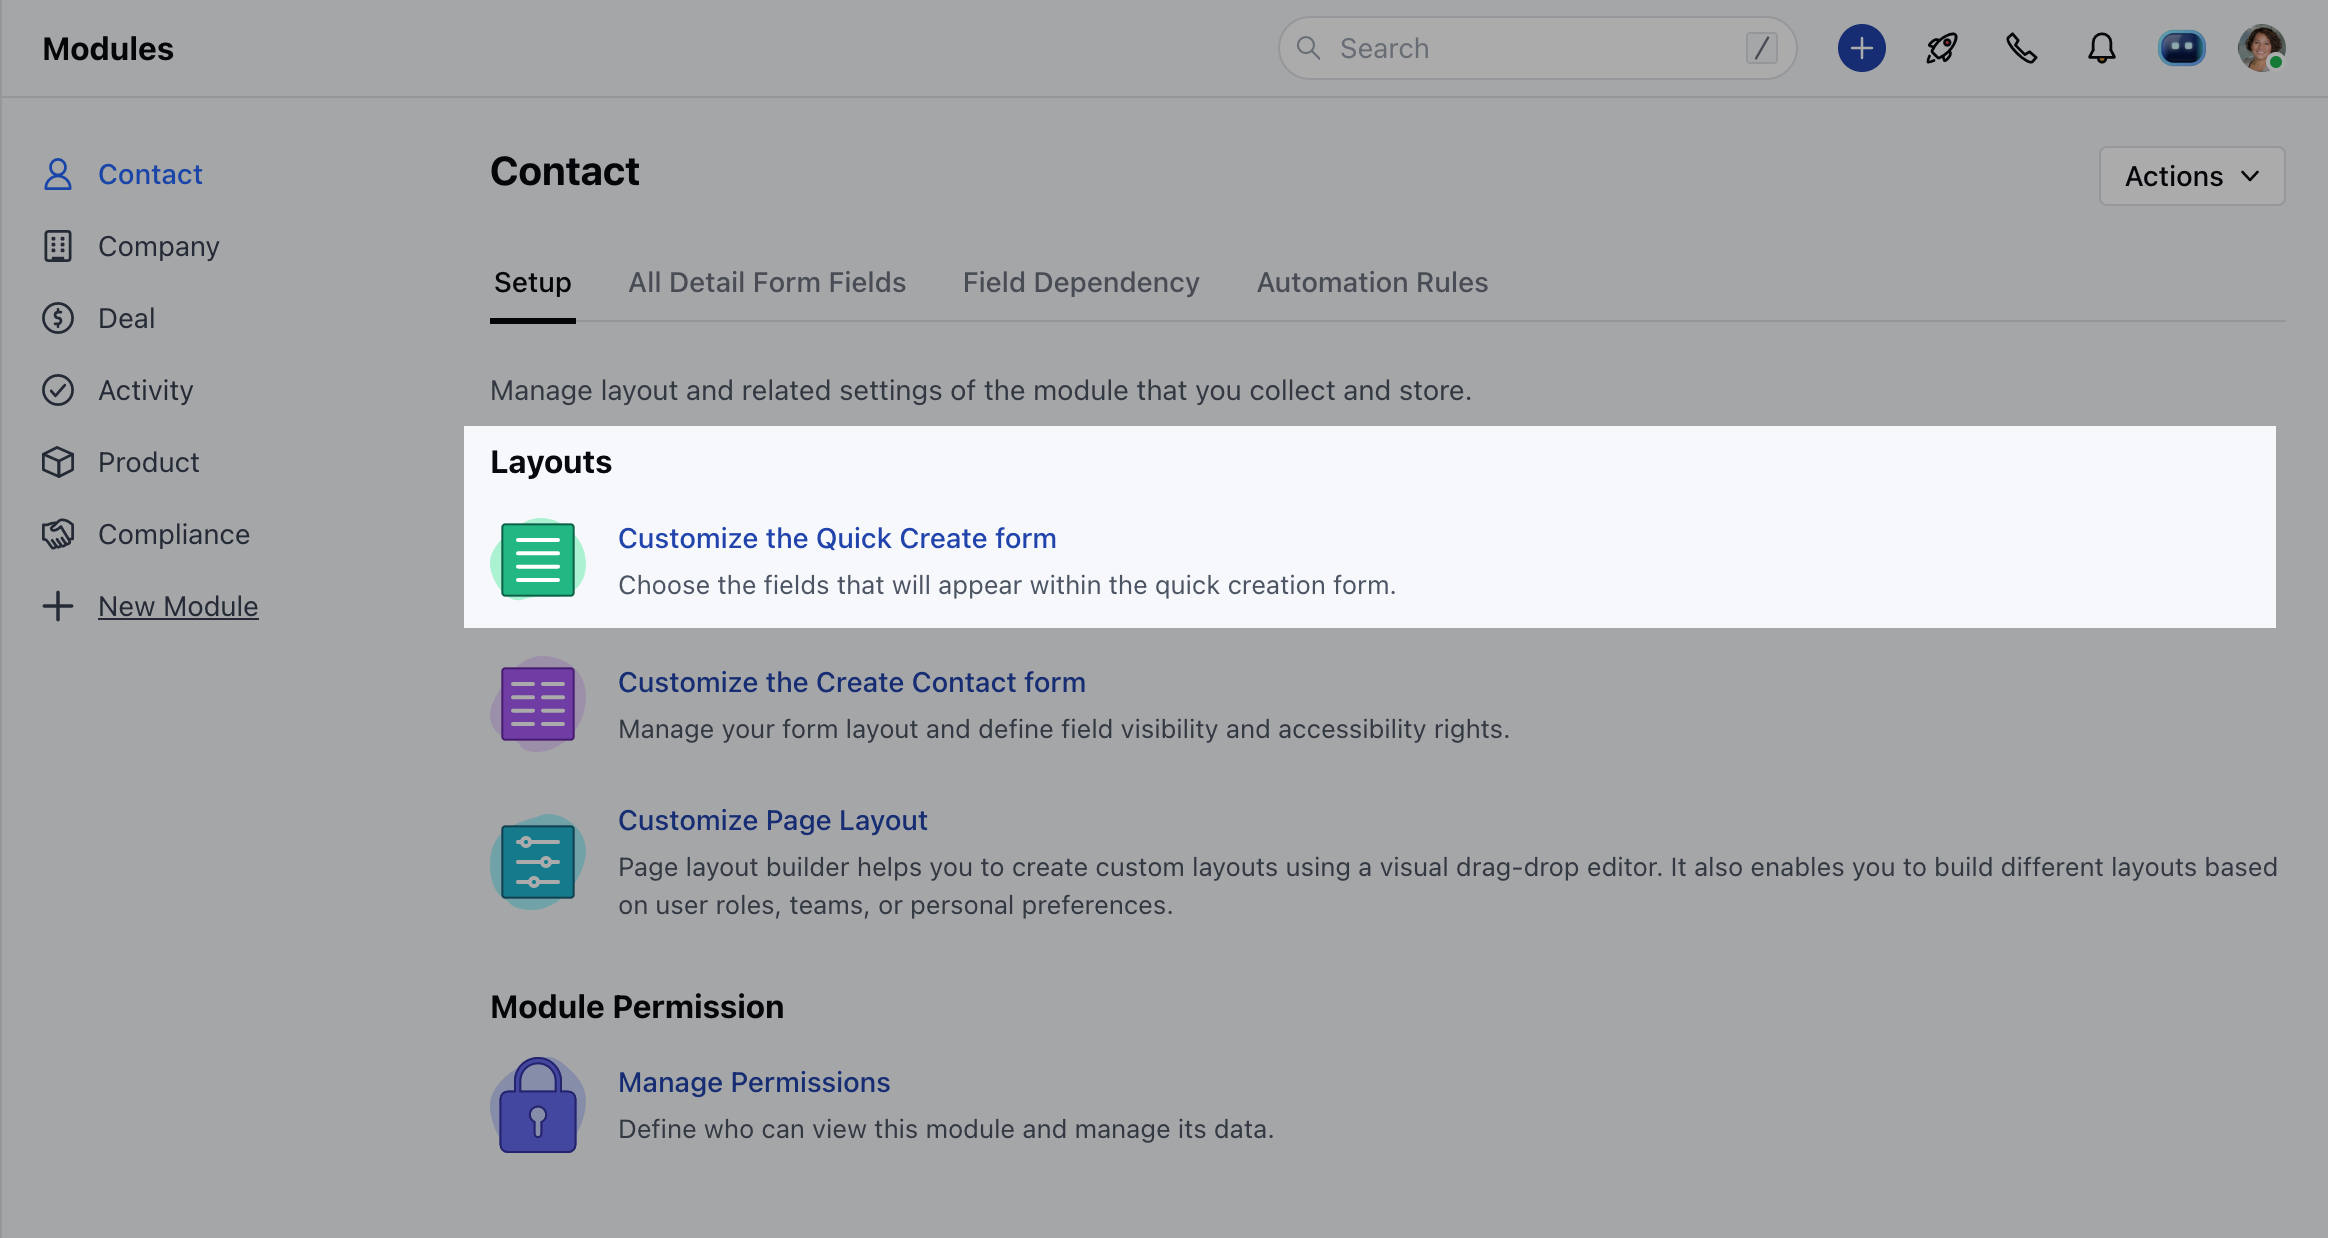This screenshot has height=1238, width=2328.
Task: Click the user profile avatar
Action: pyautogui.click(x=2261, y=48)
